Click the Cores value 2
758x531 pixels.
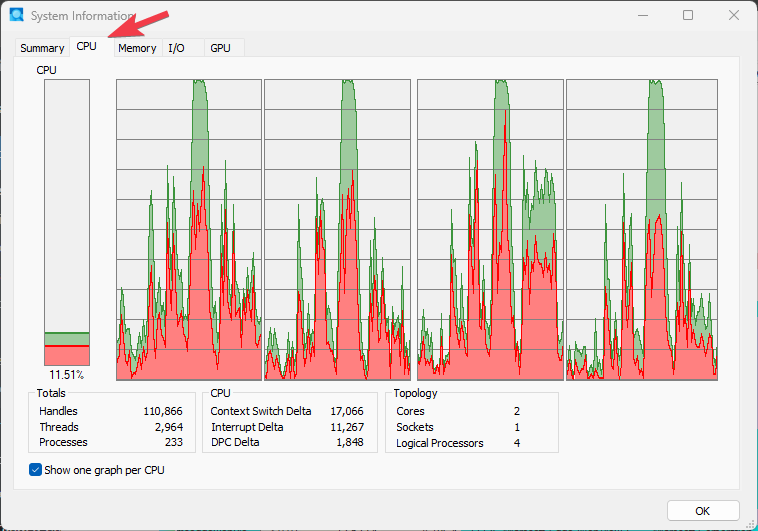[517, 411]
